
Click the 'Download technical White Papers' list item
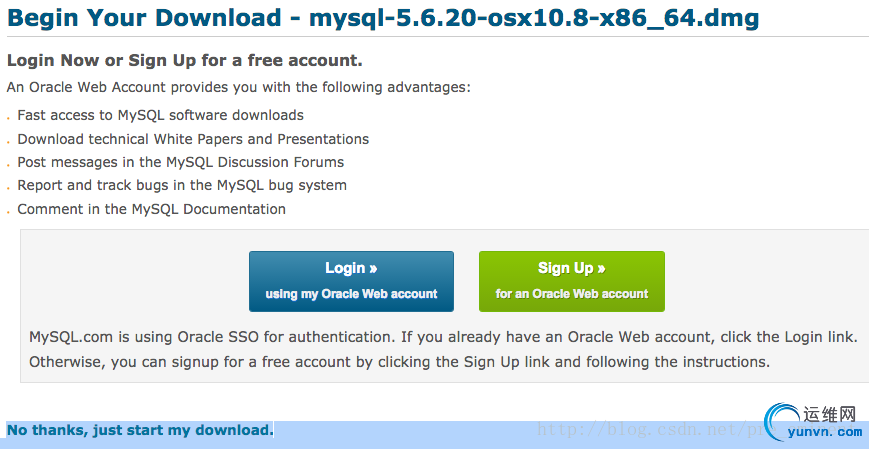tap(193, 139)
